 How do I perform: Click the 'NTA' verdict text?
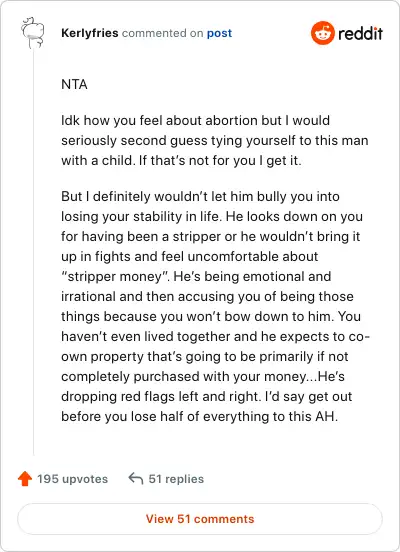pyautogui.click(x=74, y=84)
